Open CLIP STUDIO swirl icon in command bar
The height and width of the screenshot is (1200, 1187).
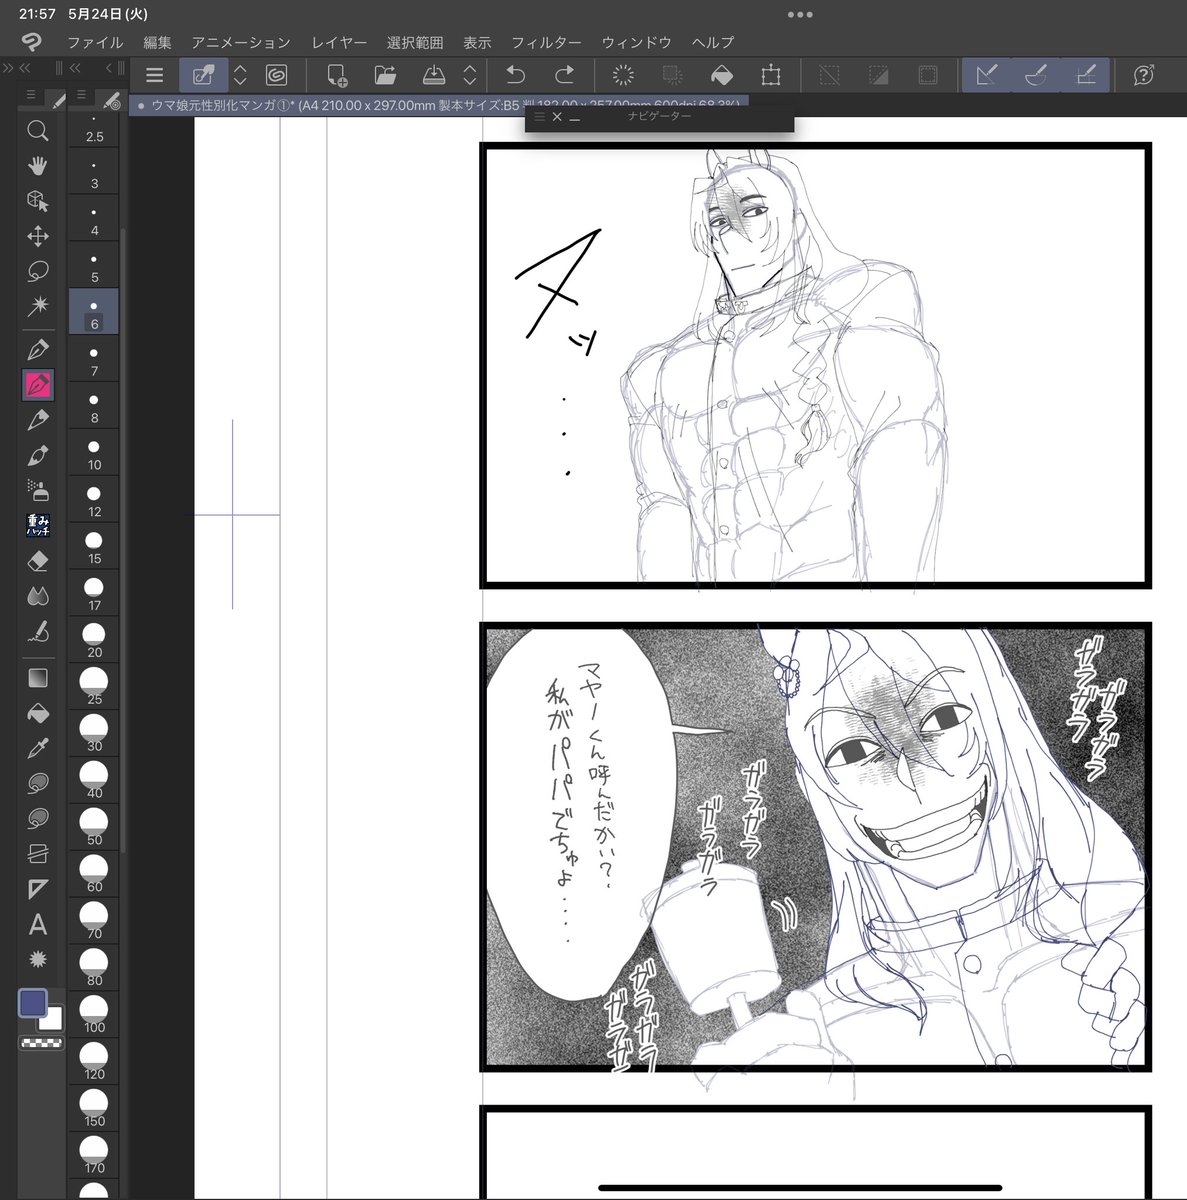click(x=277, y=75)
